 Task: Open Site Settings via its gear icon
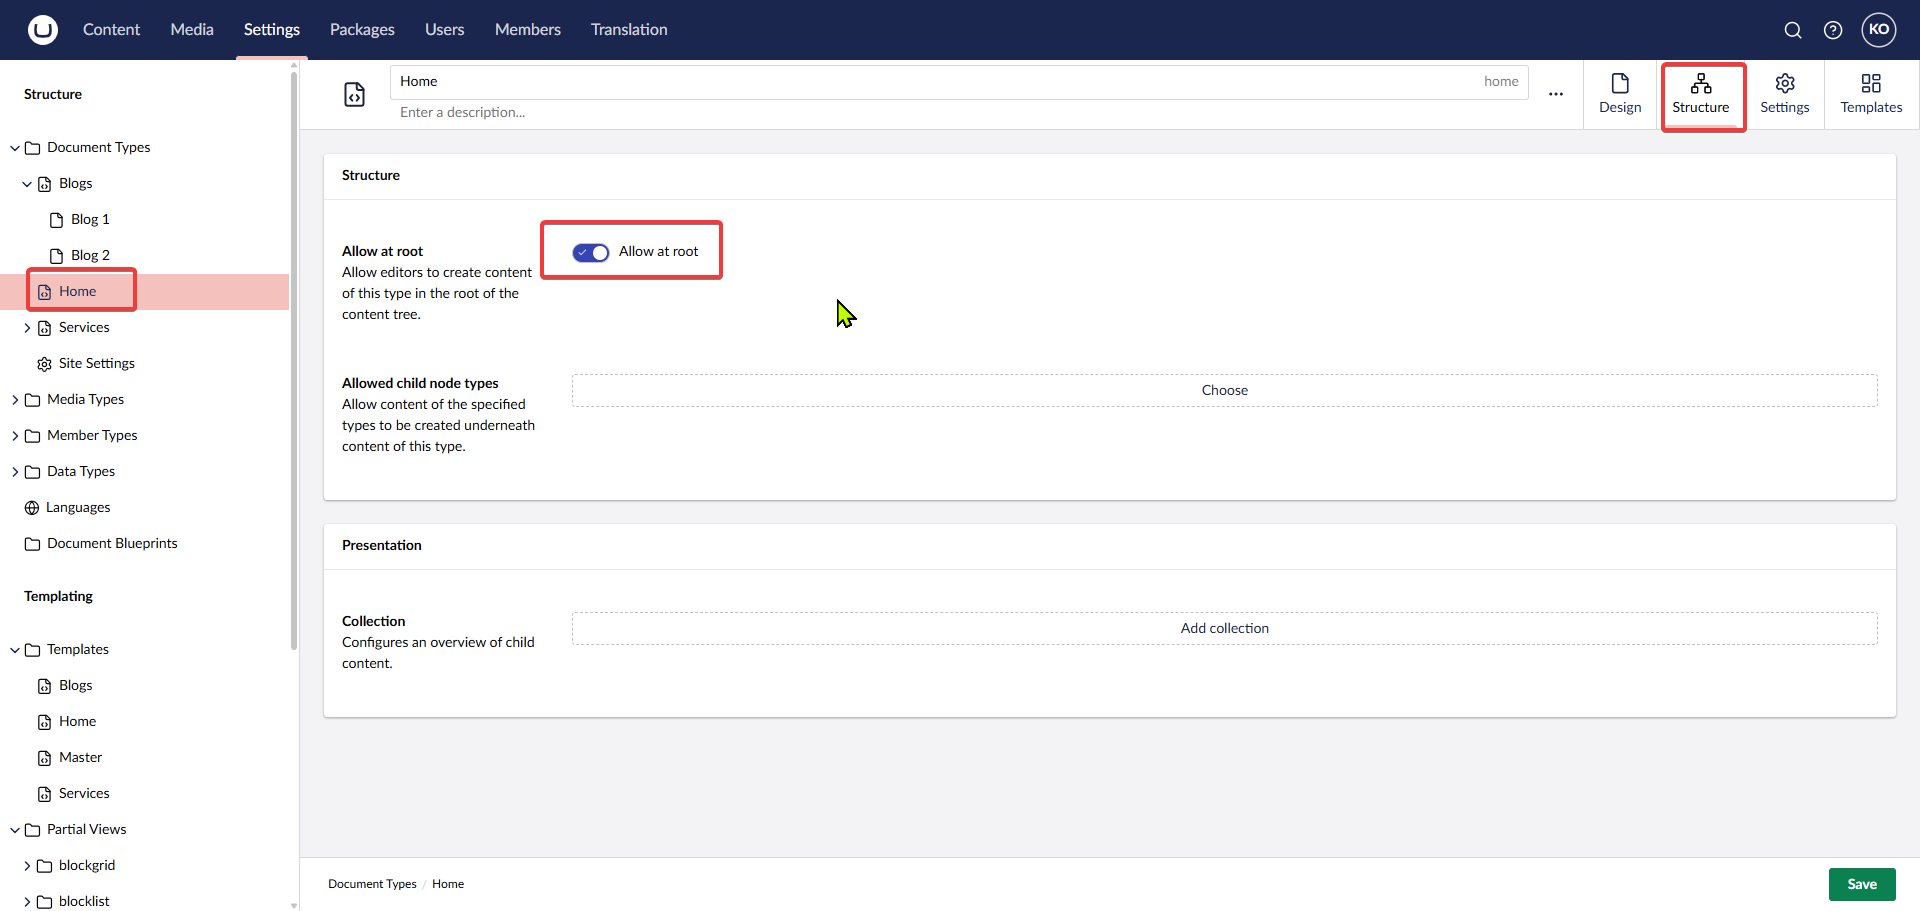pyautogui.click(x=42, y=363)
